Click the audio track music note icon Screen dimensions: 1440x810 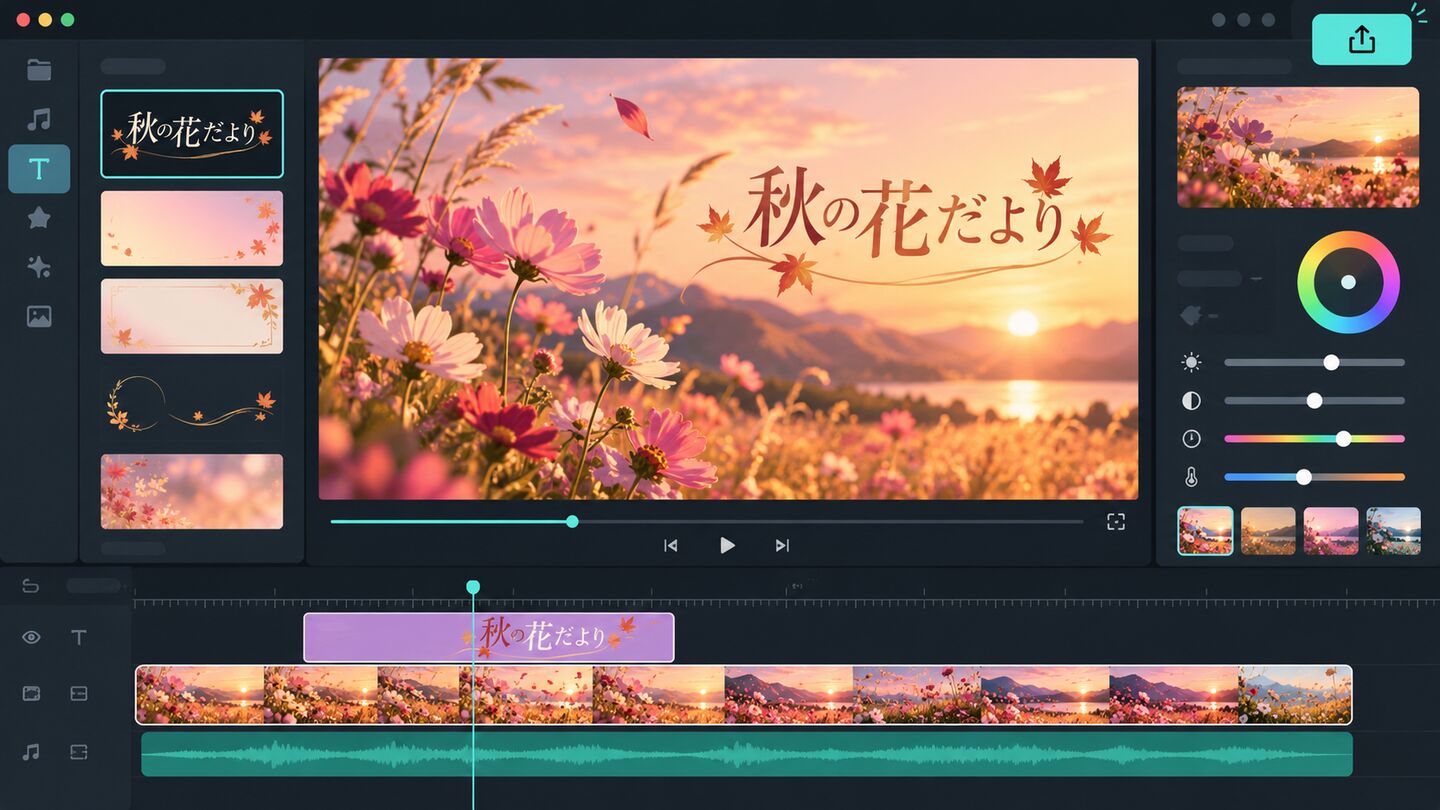31,752
